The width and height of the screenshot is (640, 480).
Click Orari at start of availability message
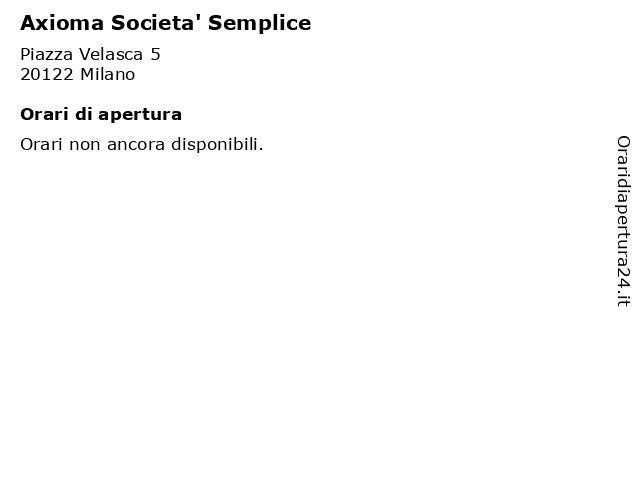pyautogui.click(x=41, y=144)
